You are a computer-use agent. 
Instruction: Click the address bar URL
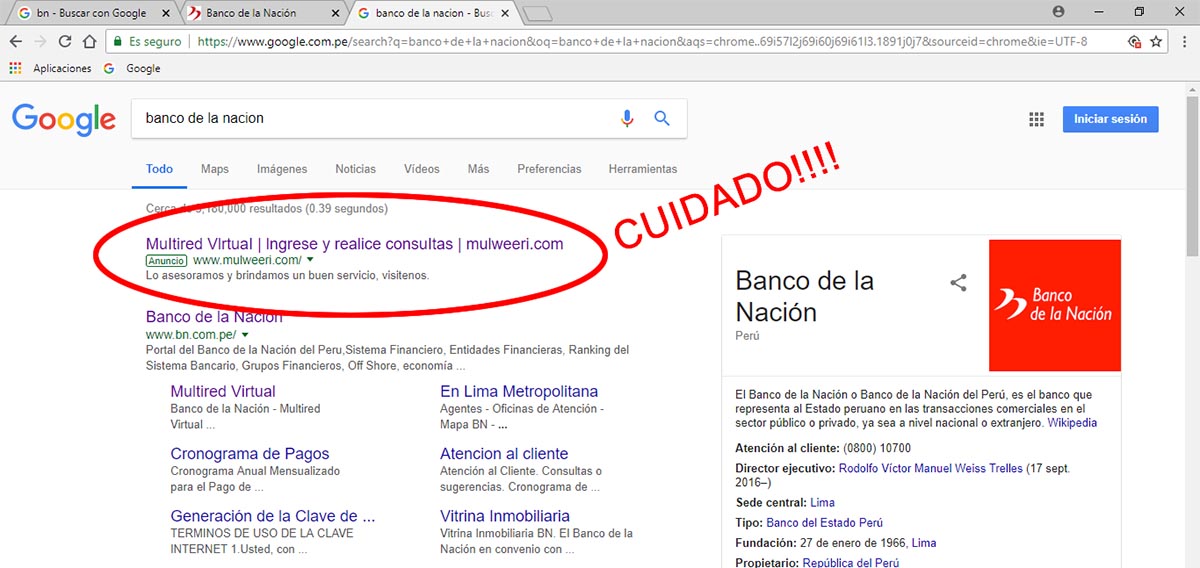[x=642, y=42]
